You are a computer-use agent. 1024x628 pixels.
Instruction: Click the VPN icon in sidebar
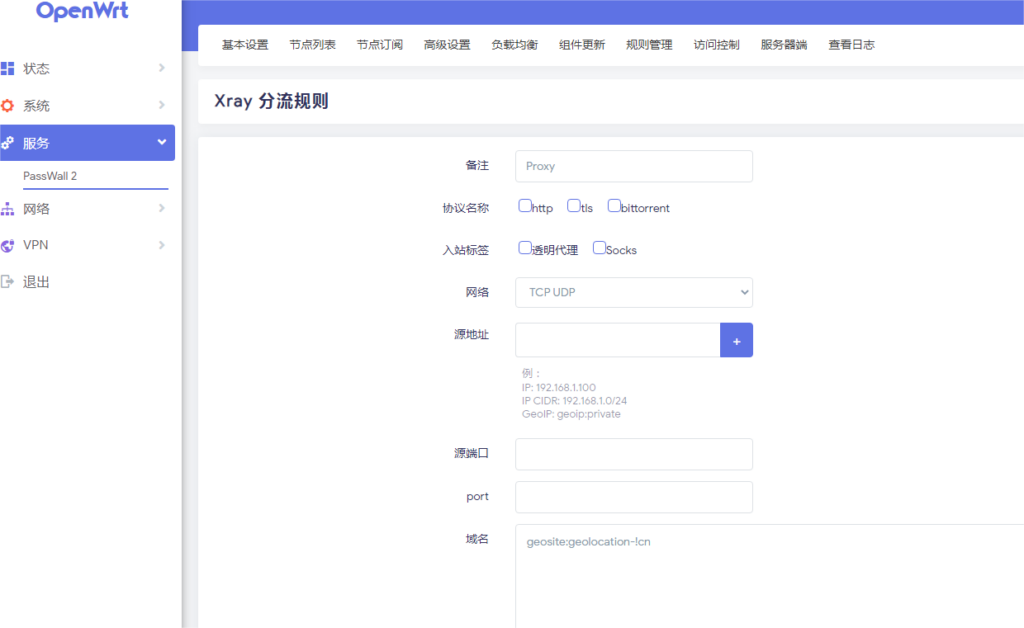coord(7,245)
